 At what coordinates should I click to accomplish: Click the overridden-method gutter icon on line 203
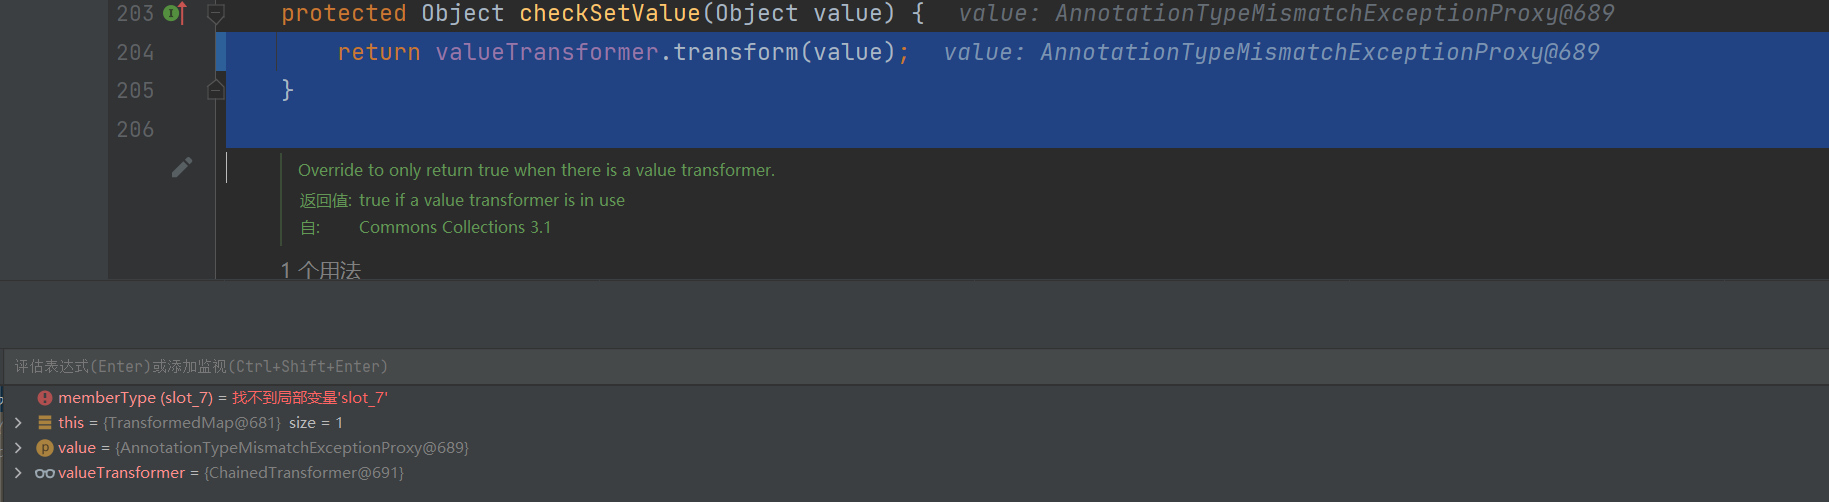click(174, 13)
